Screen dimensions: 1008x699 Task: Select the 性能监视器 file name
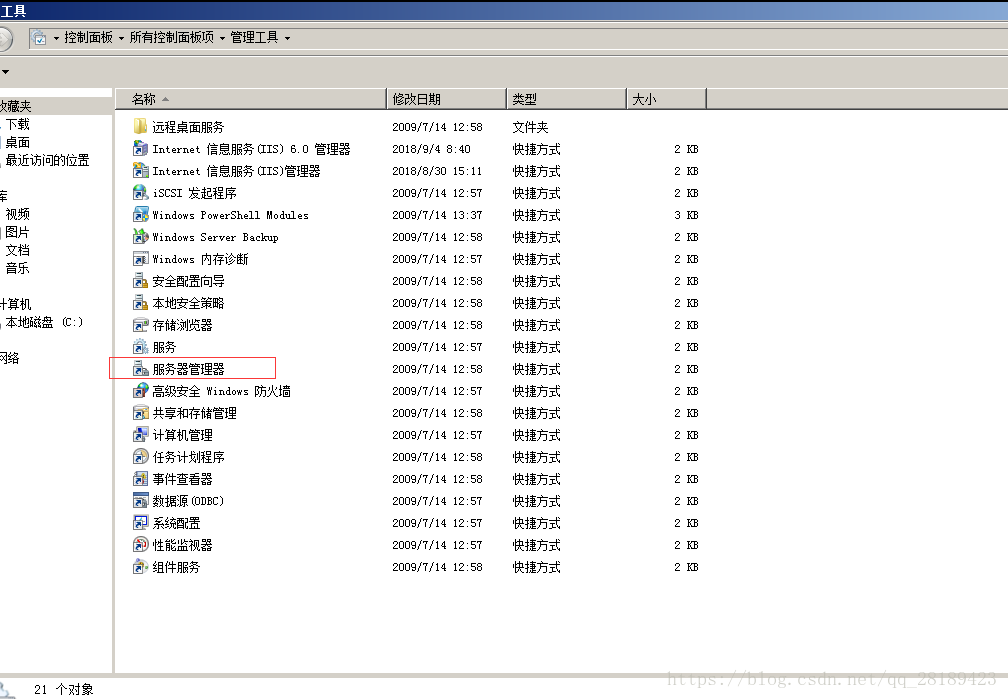183,545
